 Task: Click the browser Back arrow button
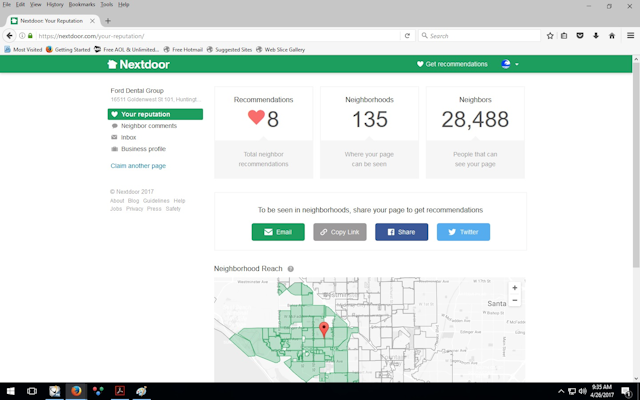click(x=9, y=36)
